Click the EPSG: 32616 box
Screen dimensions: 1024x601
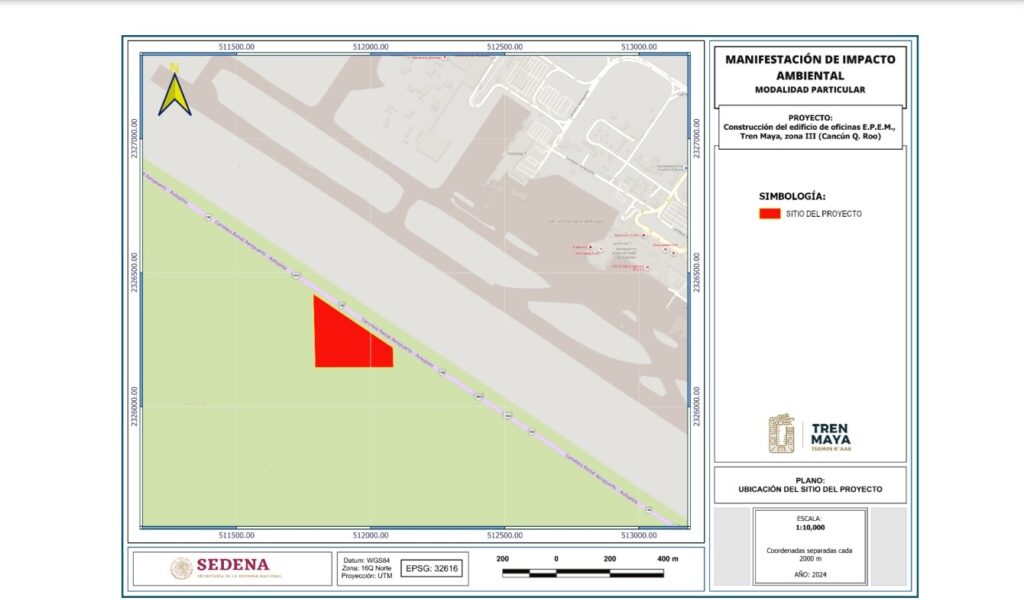432,568
